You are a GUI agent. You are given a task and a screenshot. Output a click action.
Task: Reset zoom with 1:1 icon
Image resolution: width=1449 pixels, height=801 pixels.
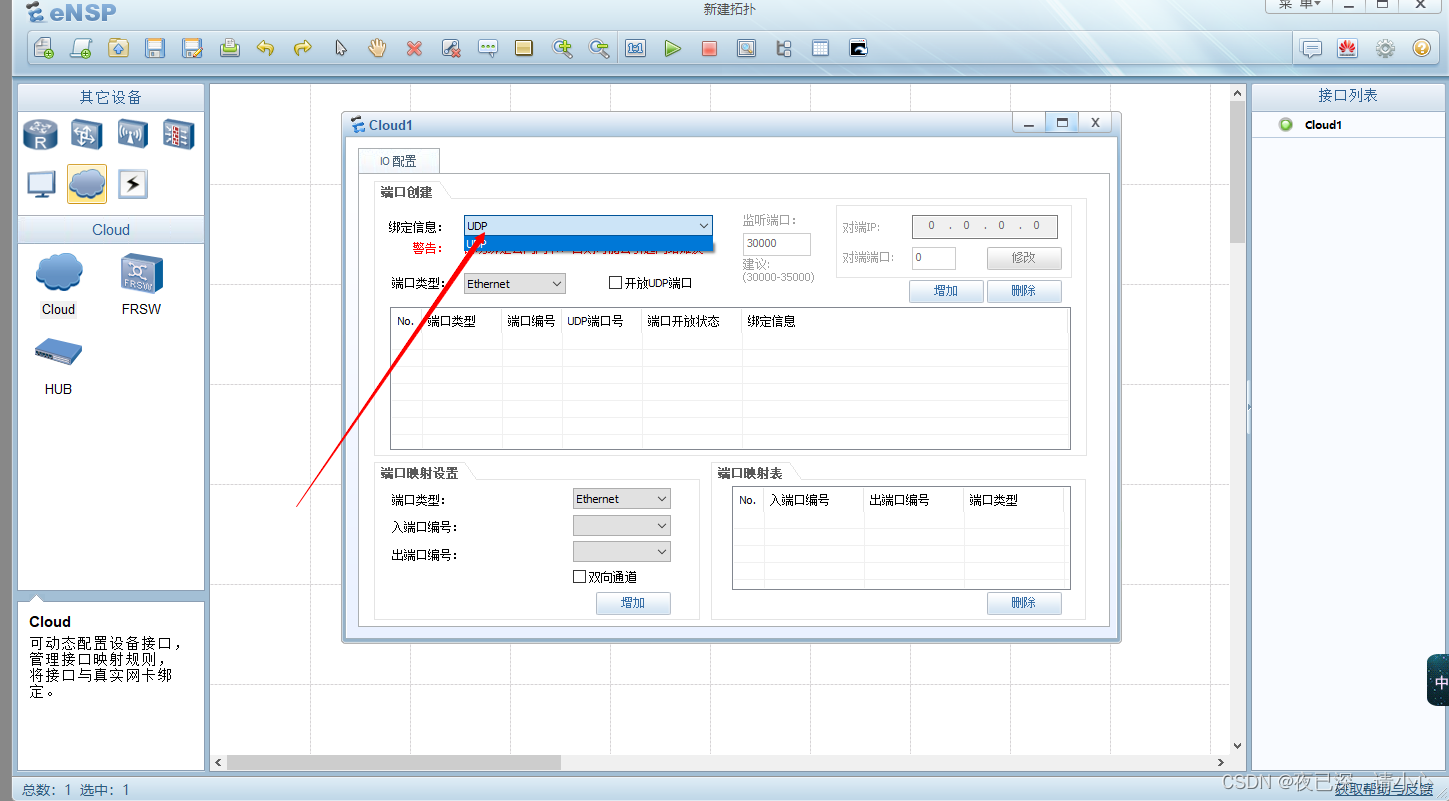[635, 48]
